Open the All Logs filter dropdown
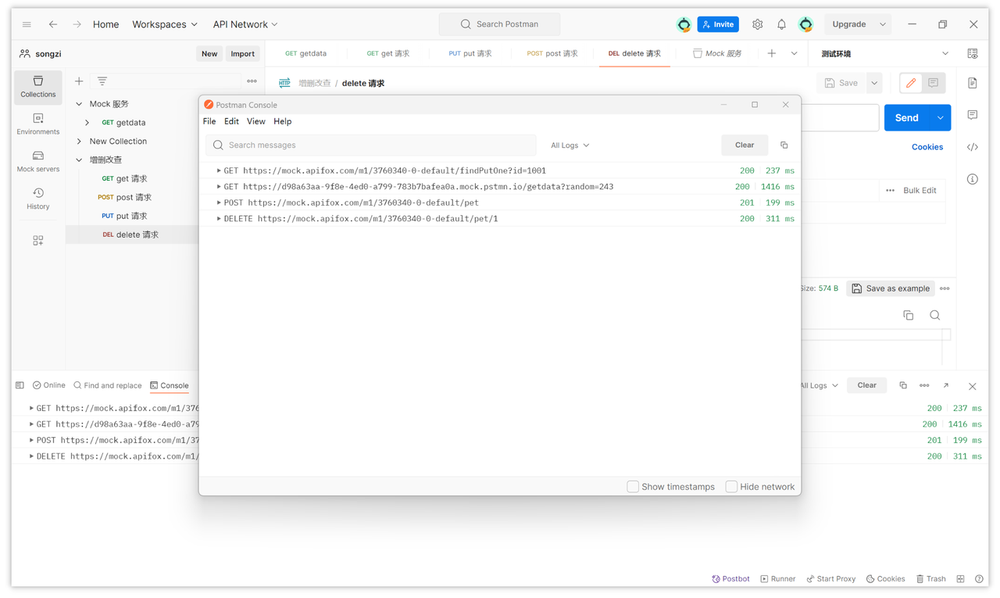 pyautogui.click(x=570, y=145)
